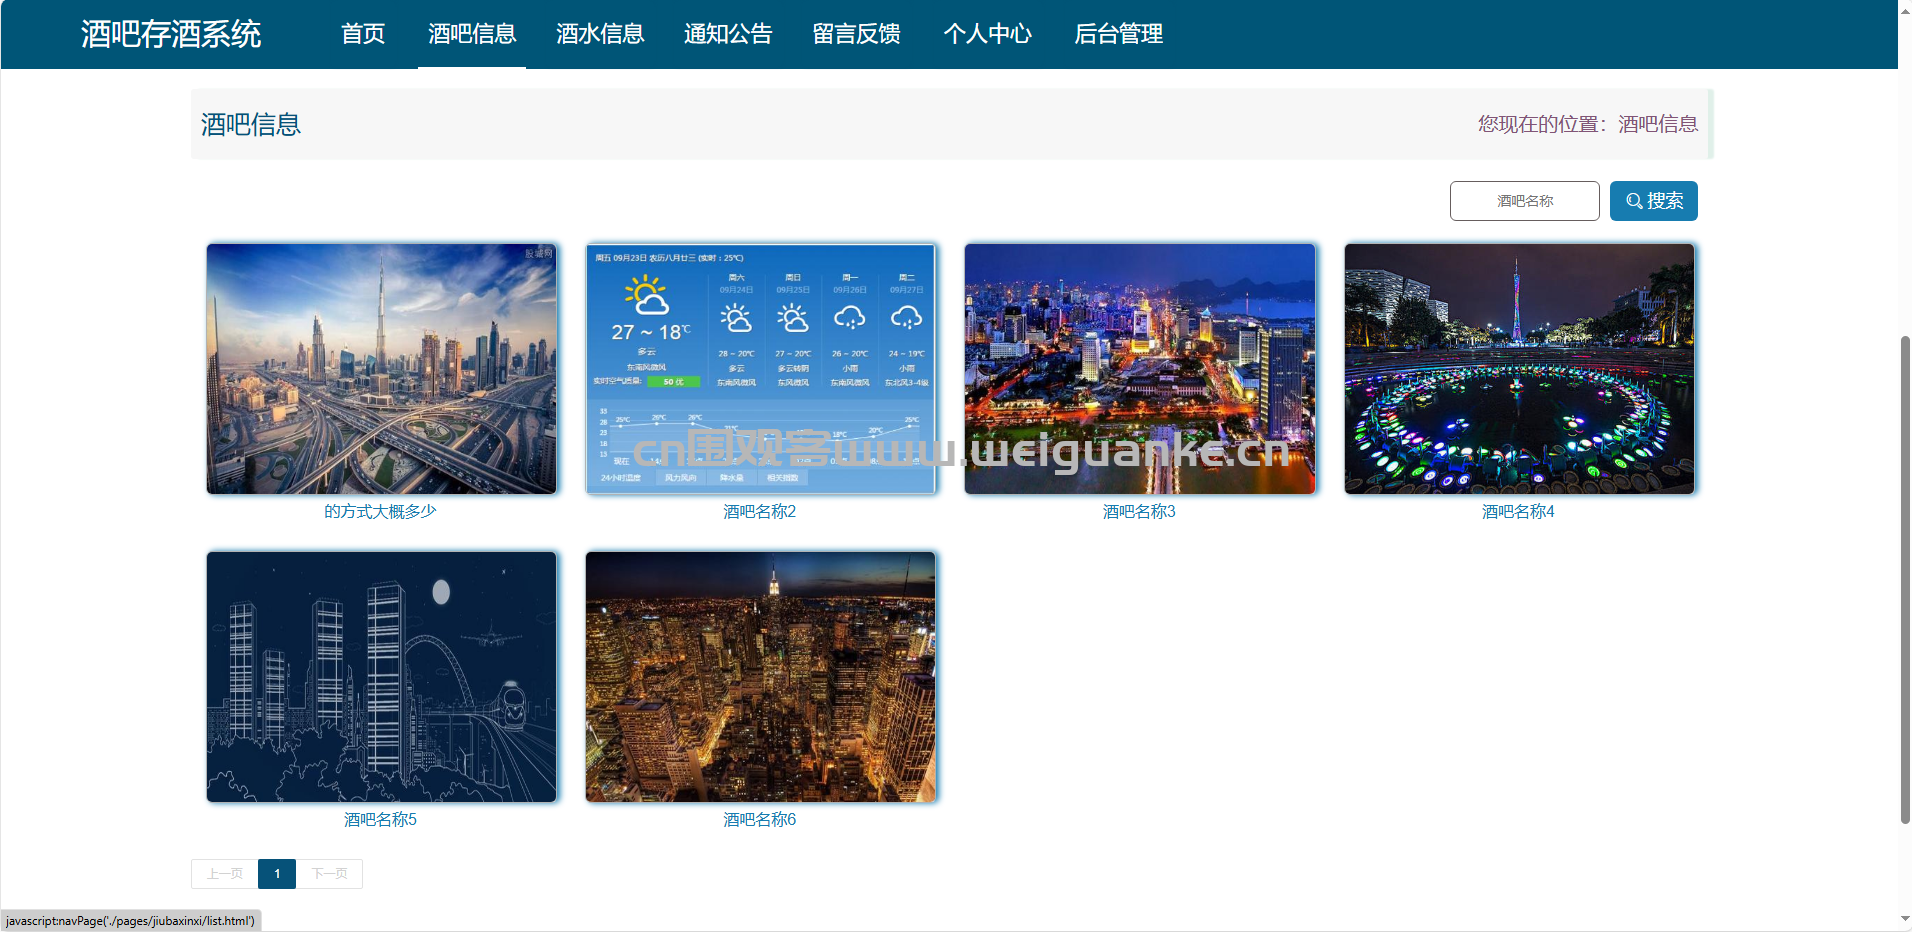Click the 酒吧名称3 title link
This screenshot has height=932, width=1912.
1139,511
